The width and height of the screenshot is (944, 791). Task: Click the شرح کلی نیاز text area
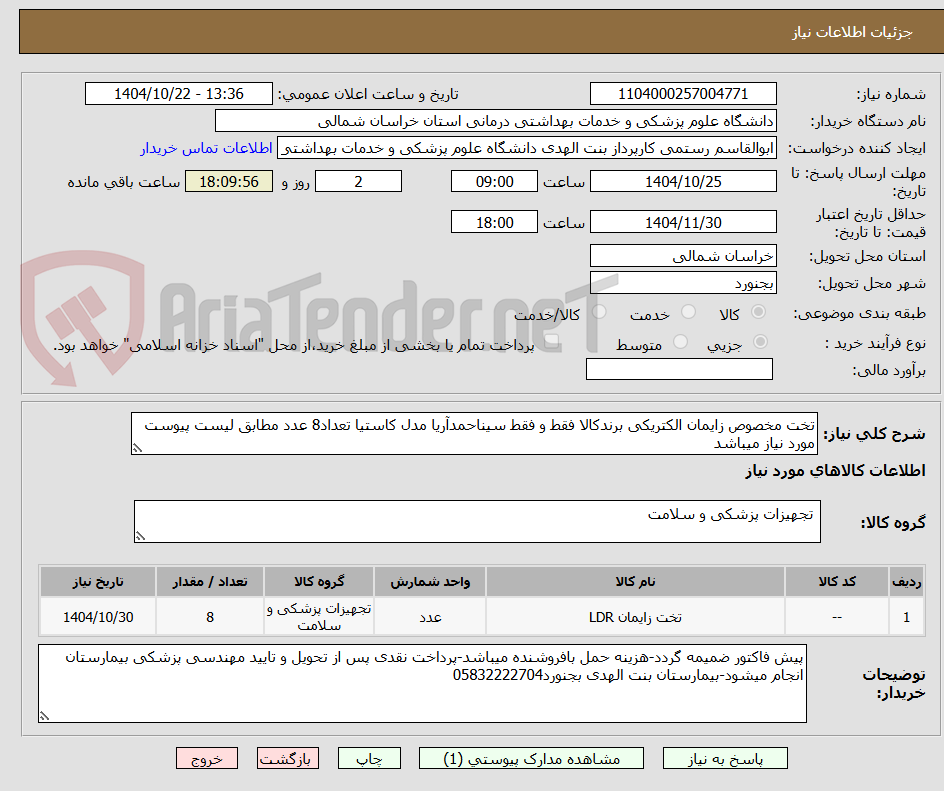(474, 433)
